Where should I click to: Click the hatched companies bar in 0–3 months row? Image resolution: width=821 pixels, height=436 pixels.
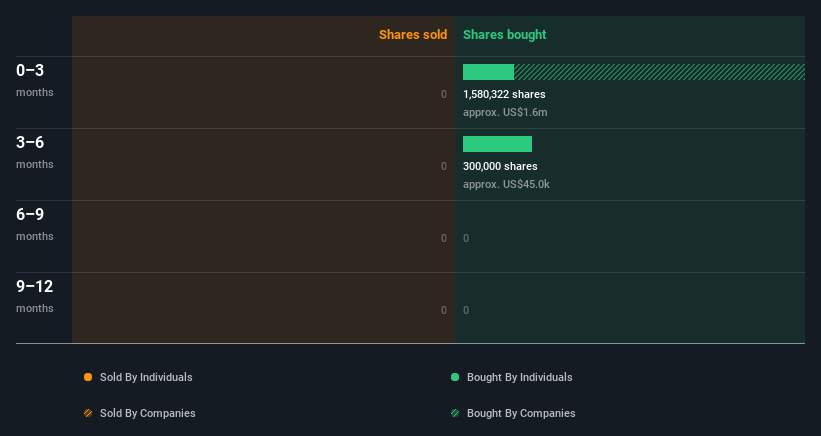tap(659, 72)
